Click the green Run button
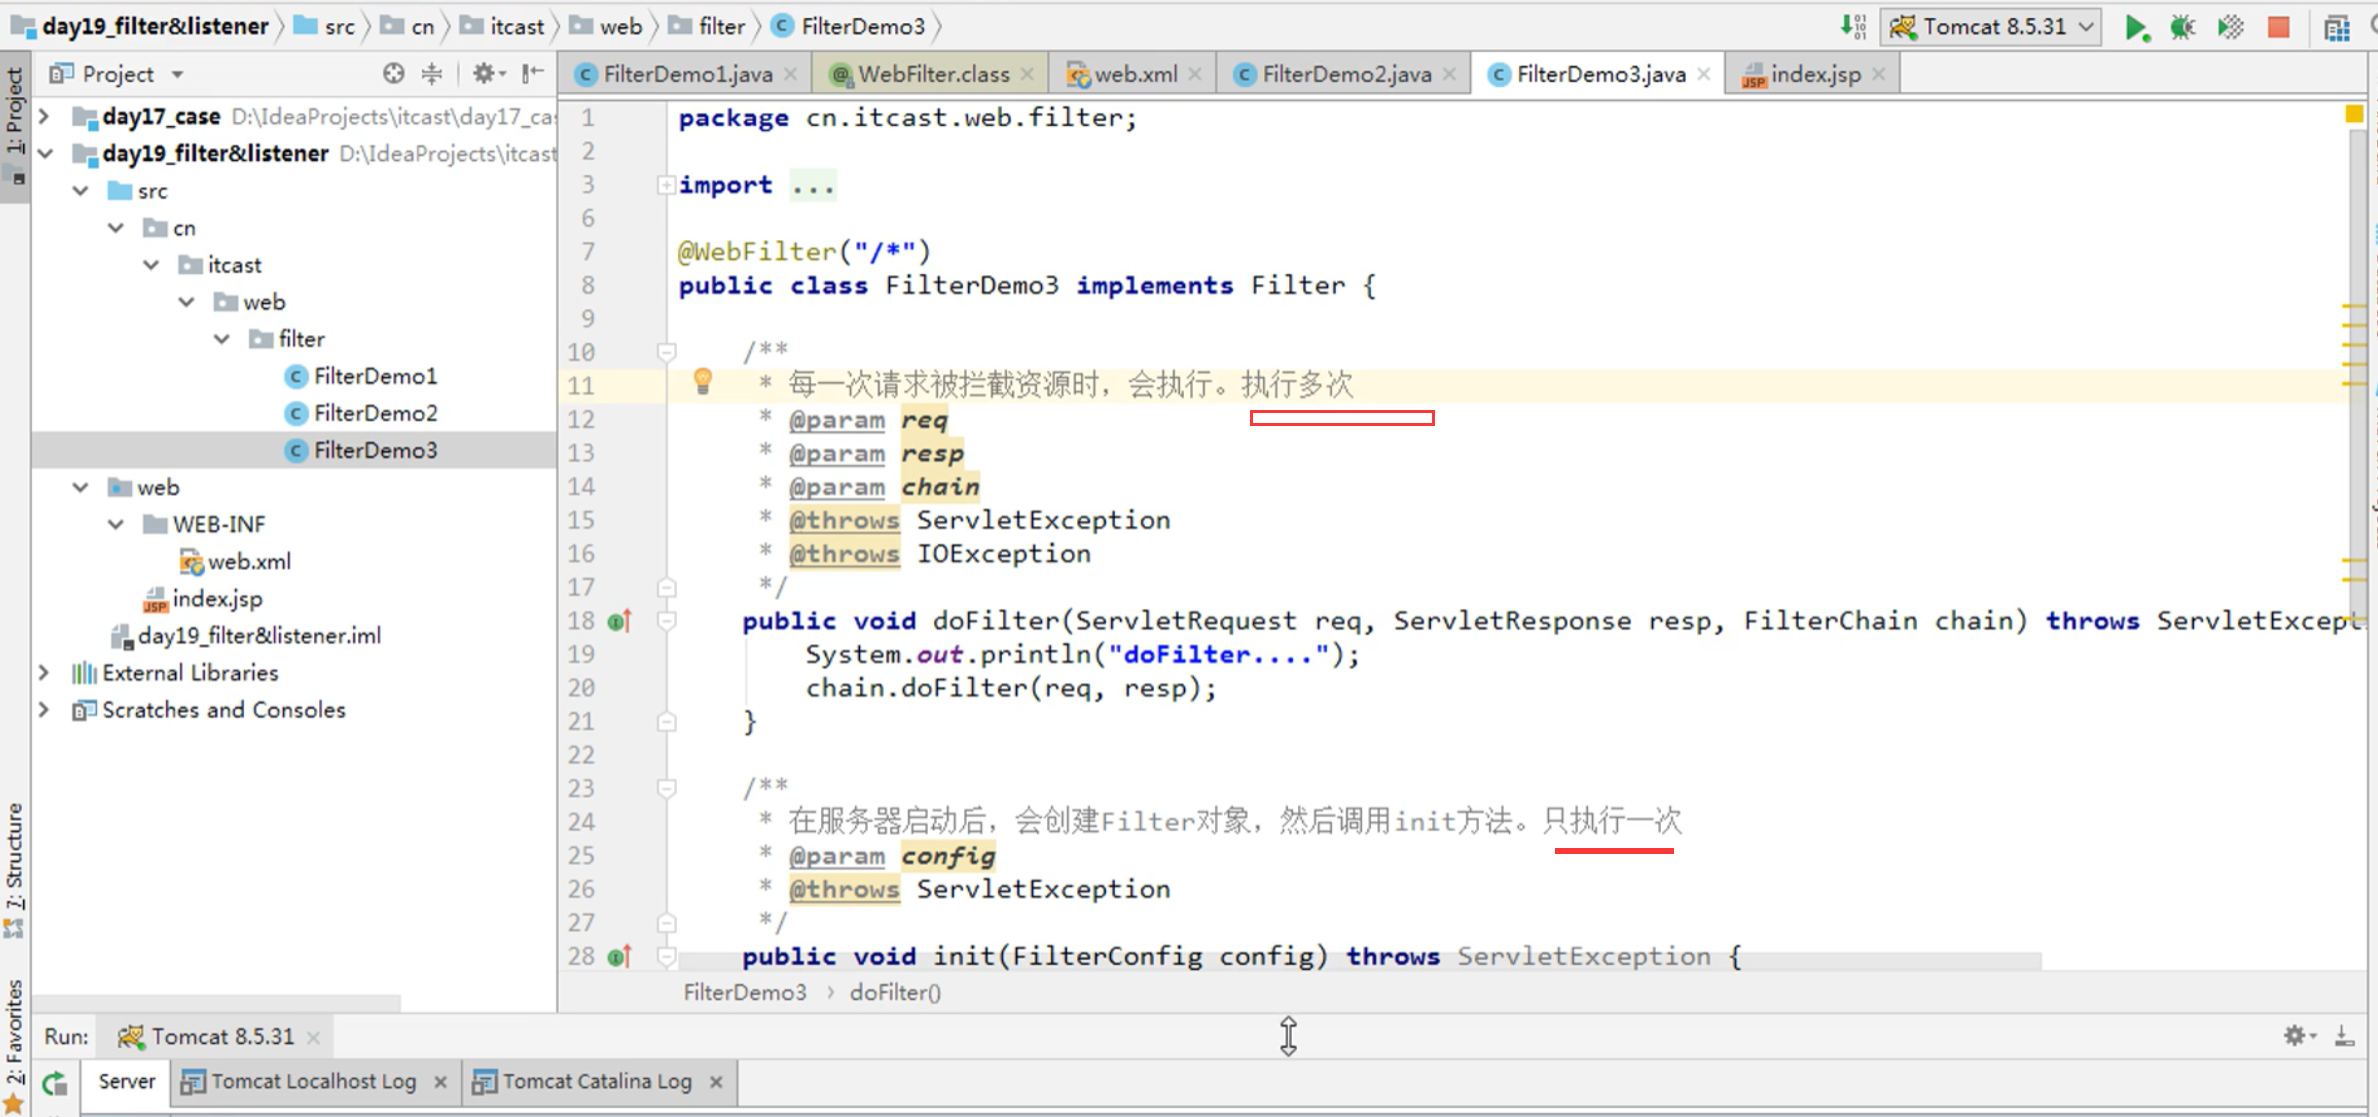 click(2135, 27)
